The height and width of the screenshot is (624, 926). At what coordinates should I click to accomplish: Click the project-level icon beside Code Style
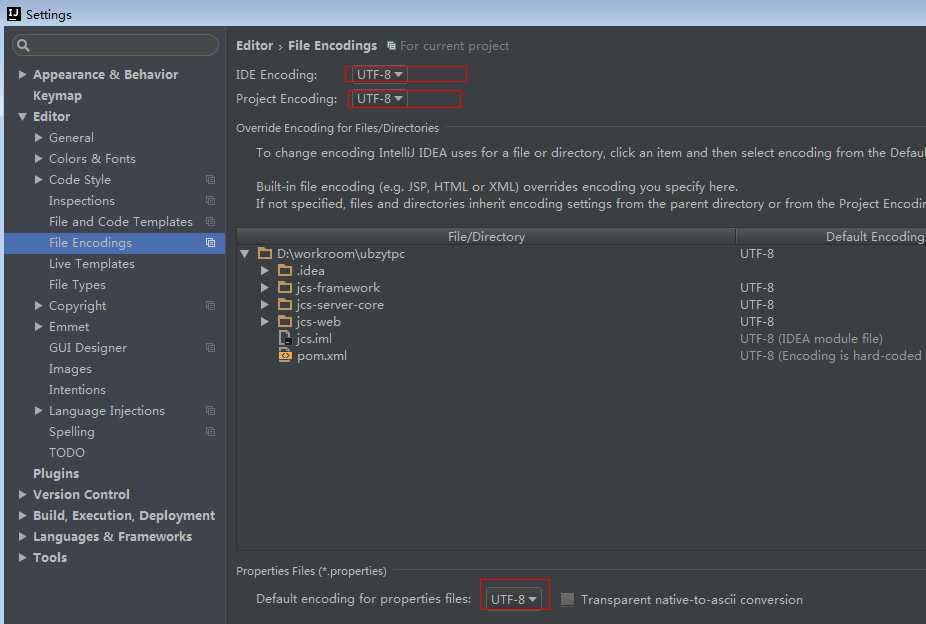point(210,179)
